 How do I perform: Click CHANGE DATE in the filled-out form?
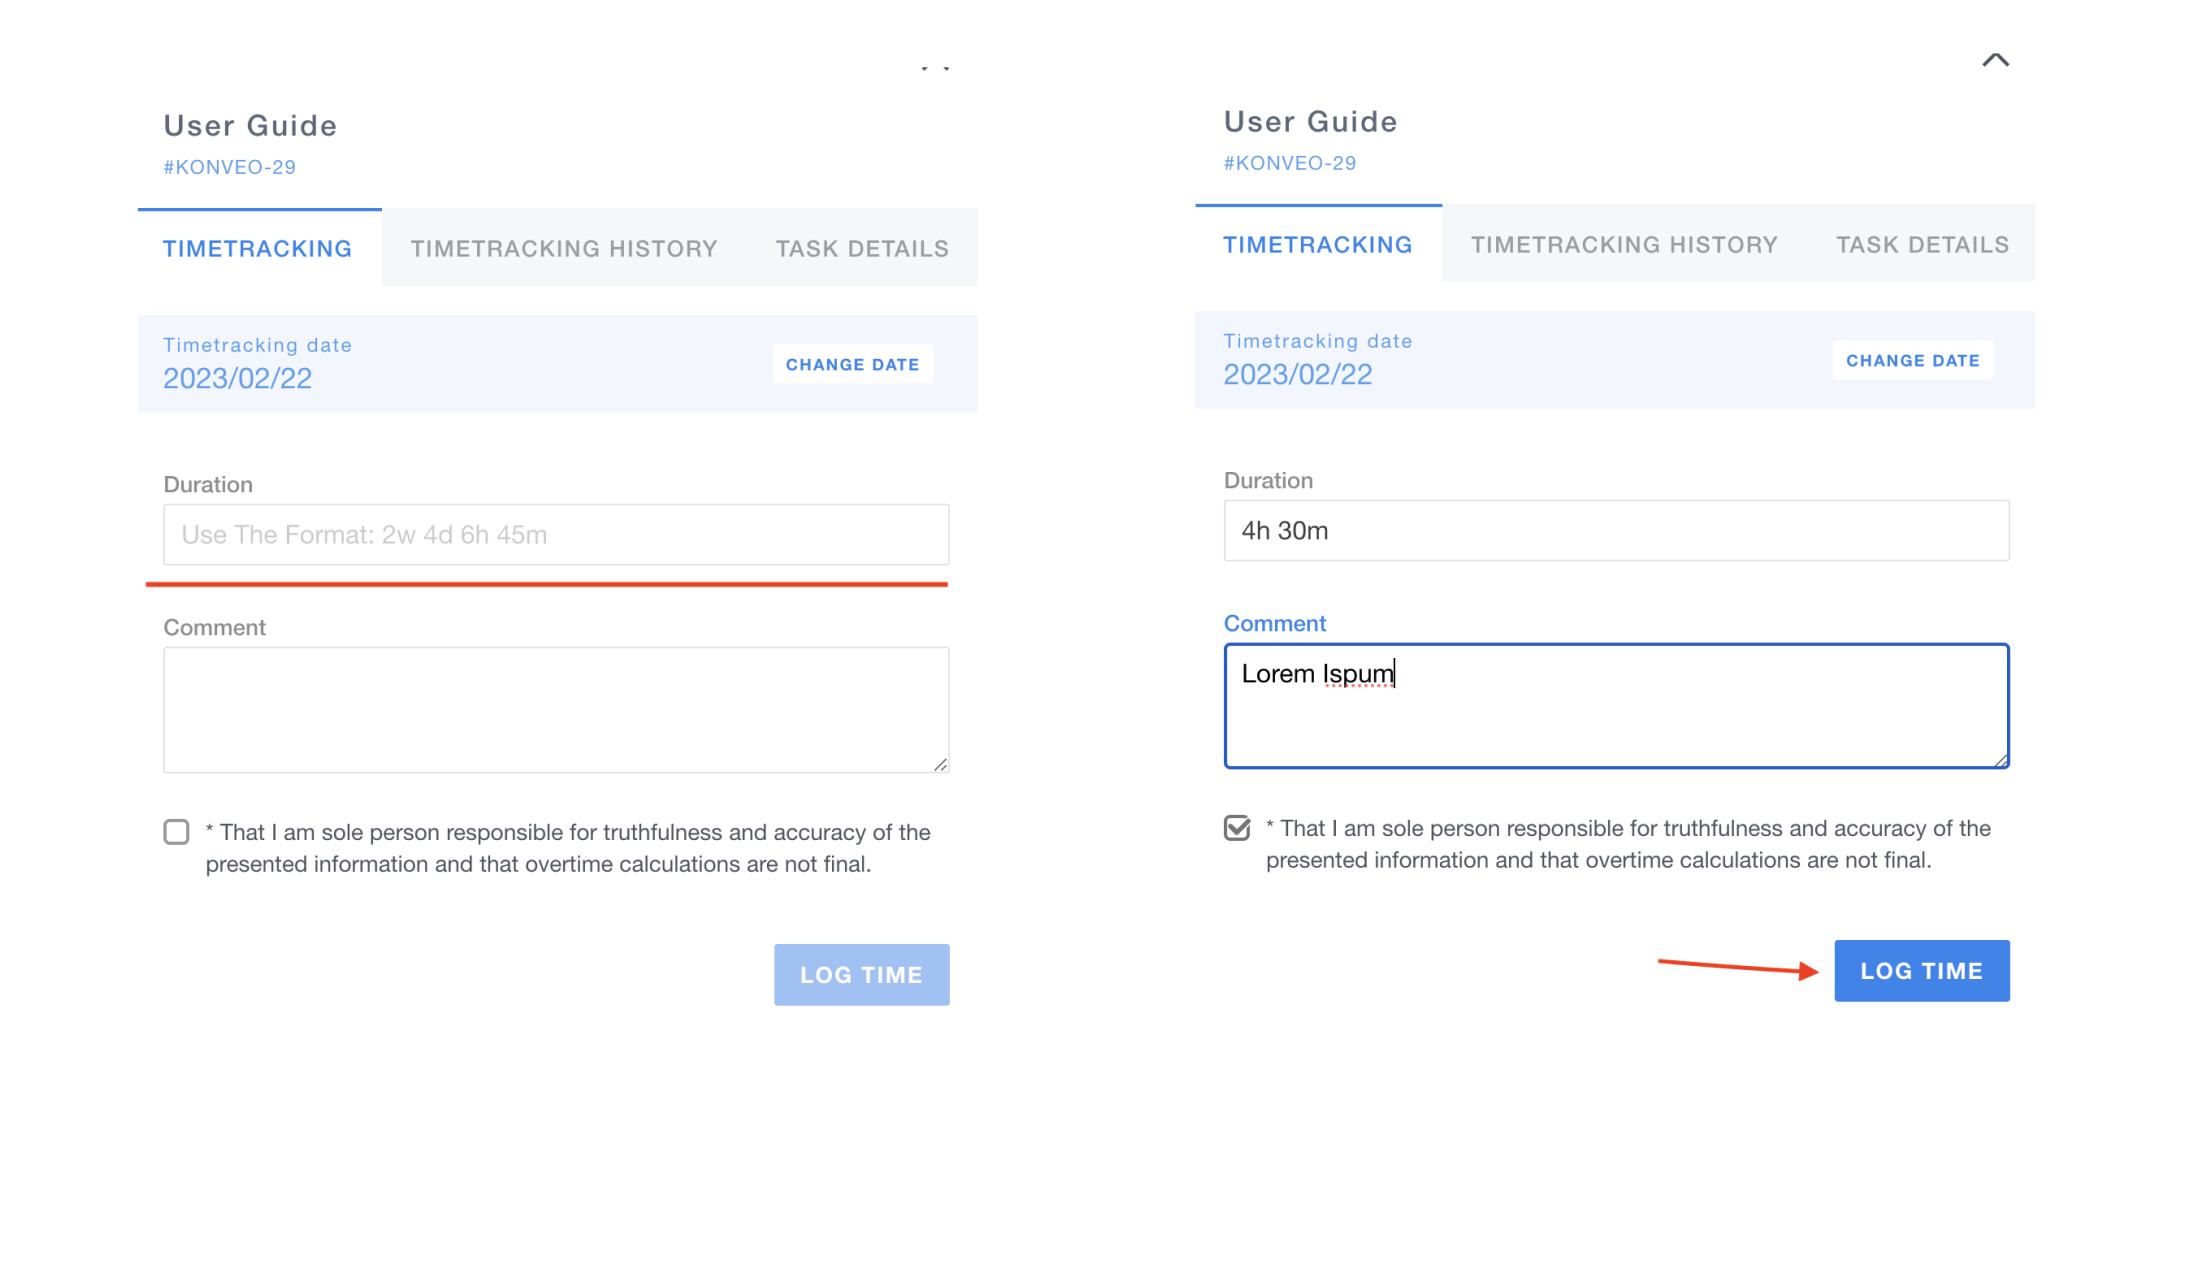1912,361
